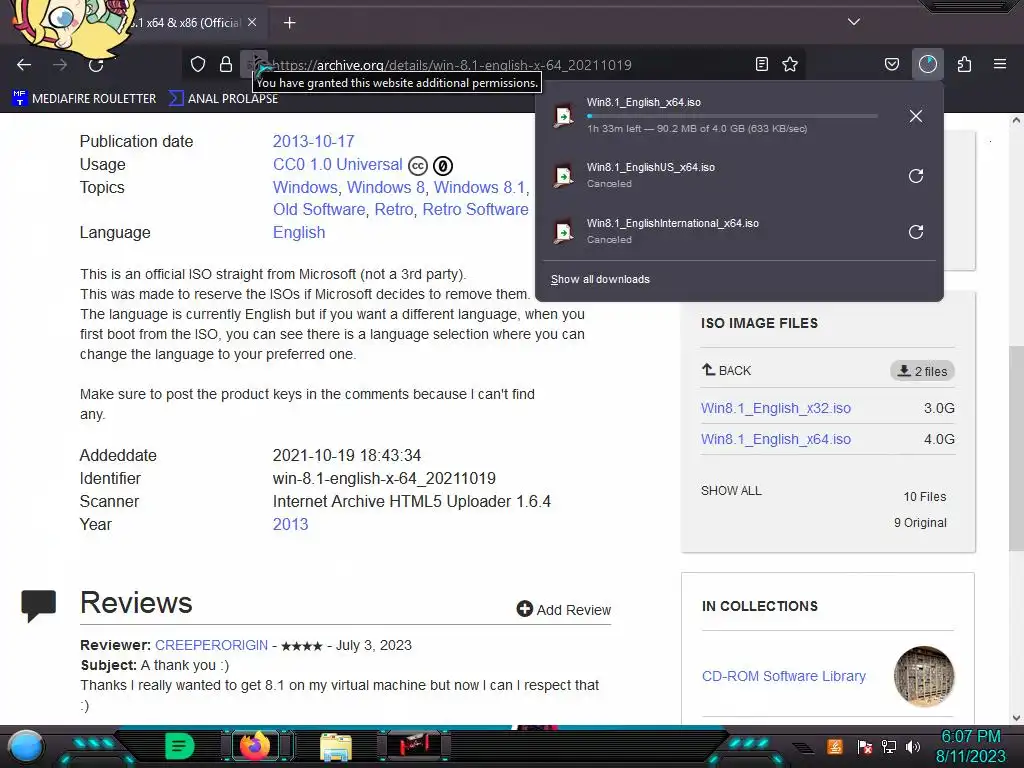Click the Win8.1_EnglishUS_x64.iso file icon
Image resolution: width=1024 pixels, height=768 pixels.
563,176
